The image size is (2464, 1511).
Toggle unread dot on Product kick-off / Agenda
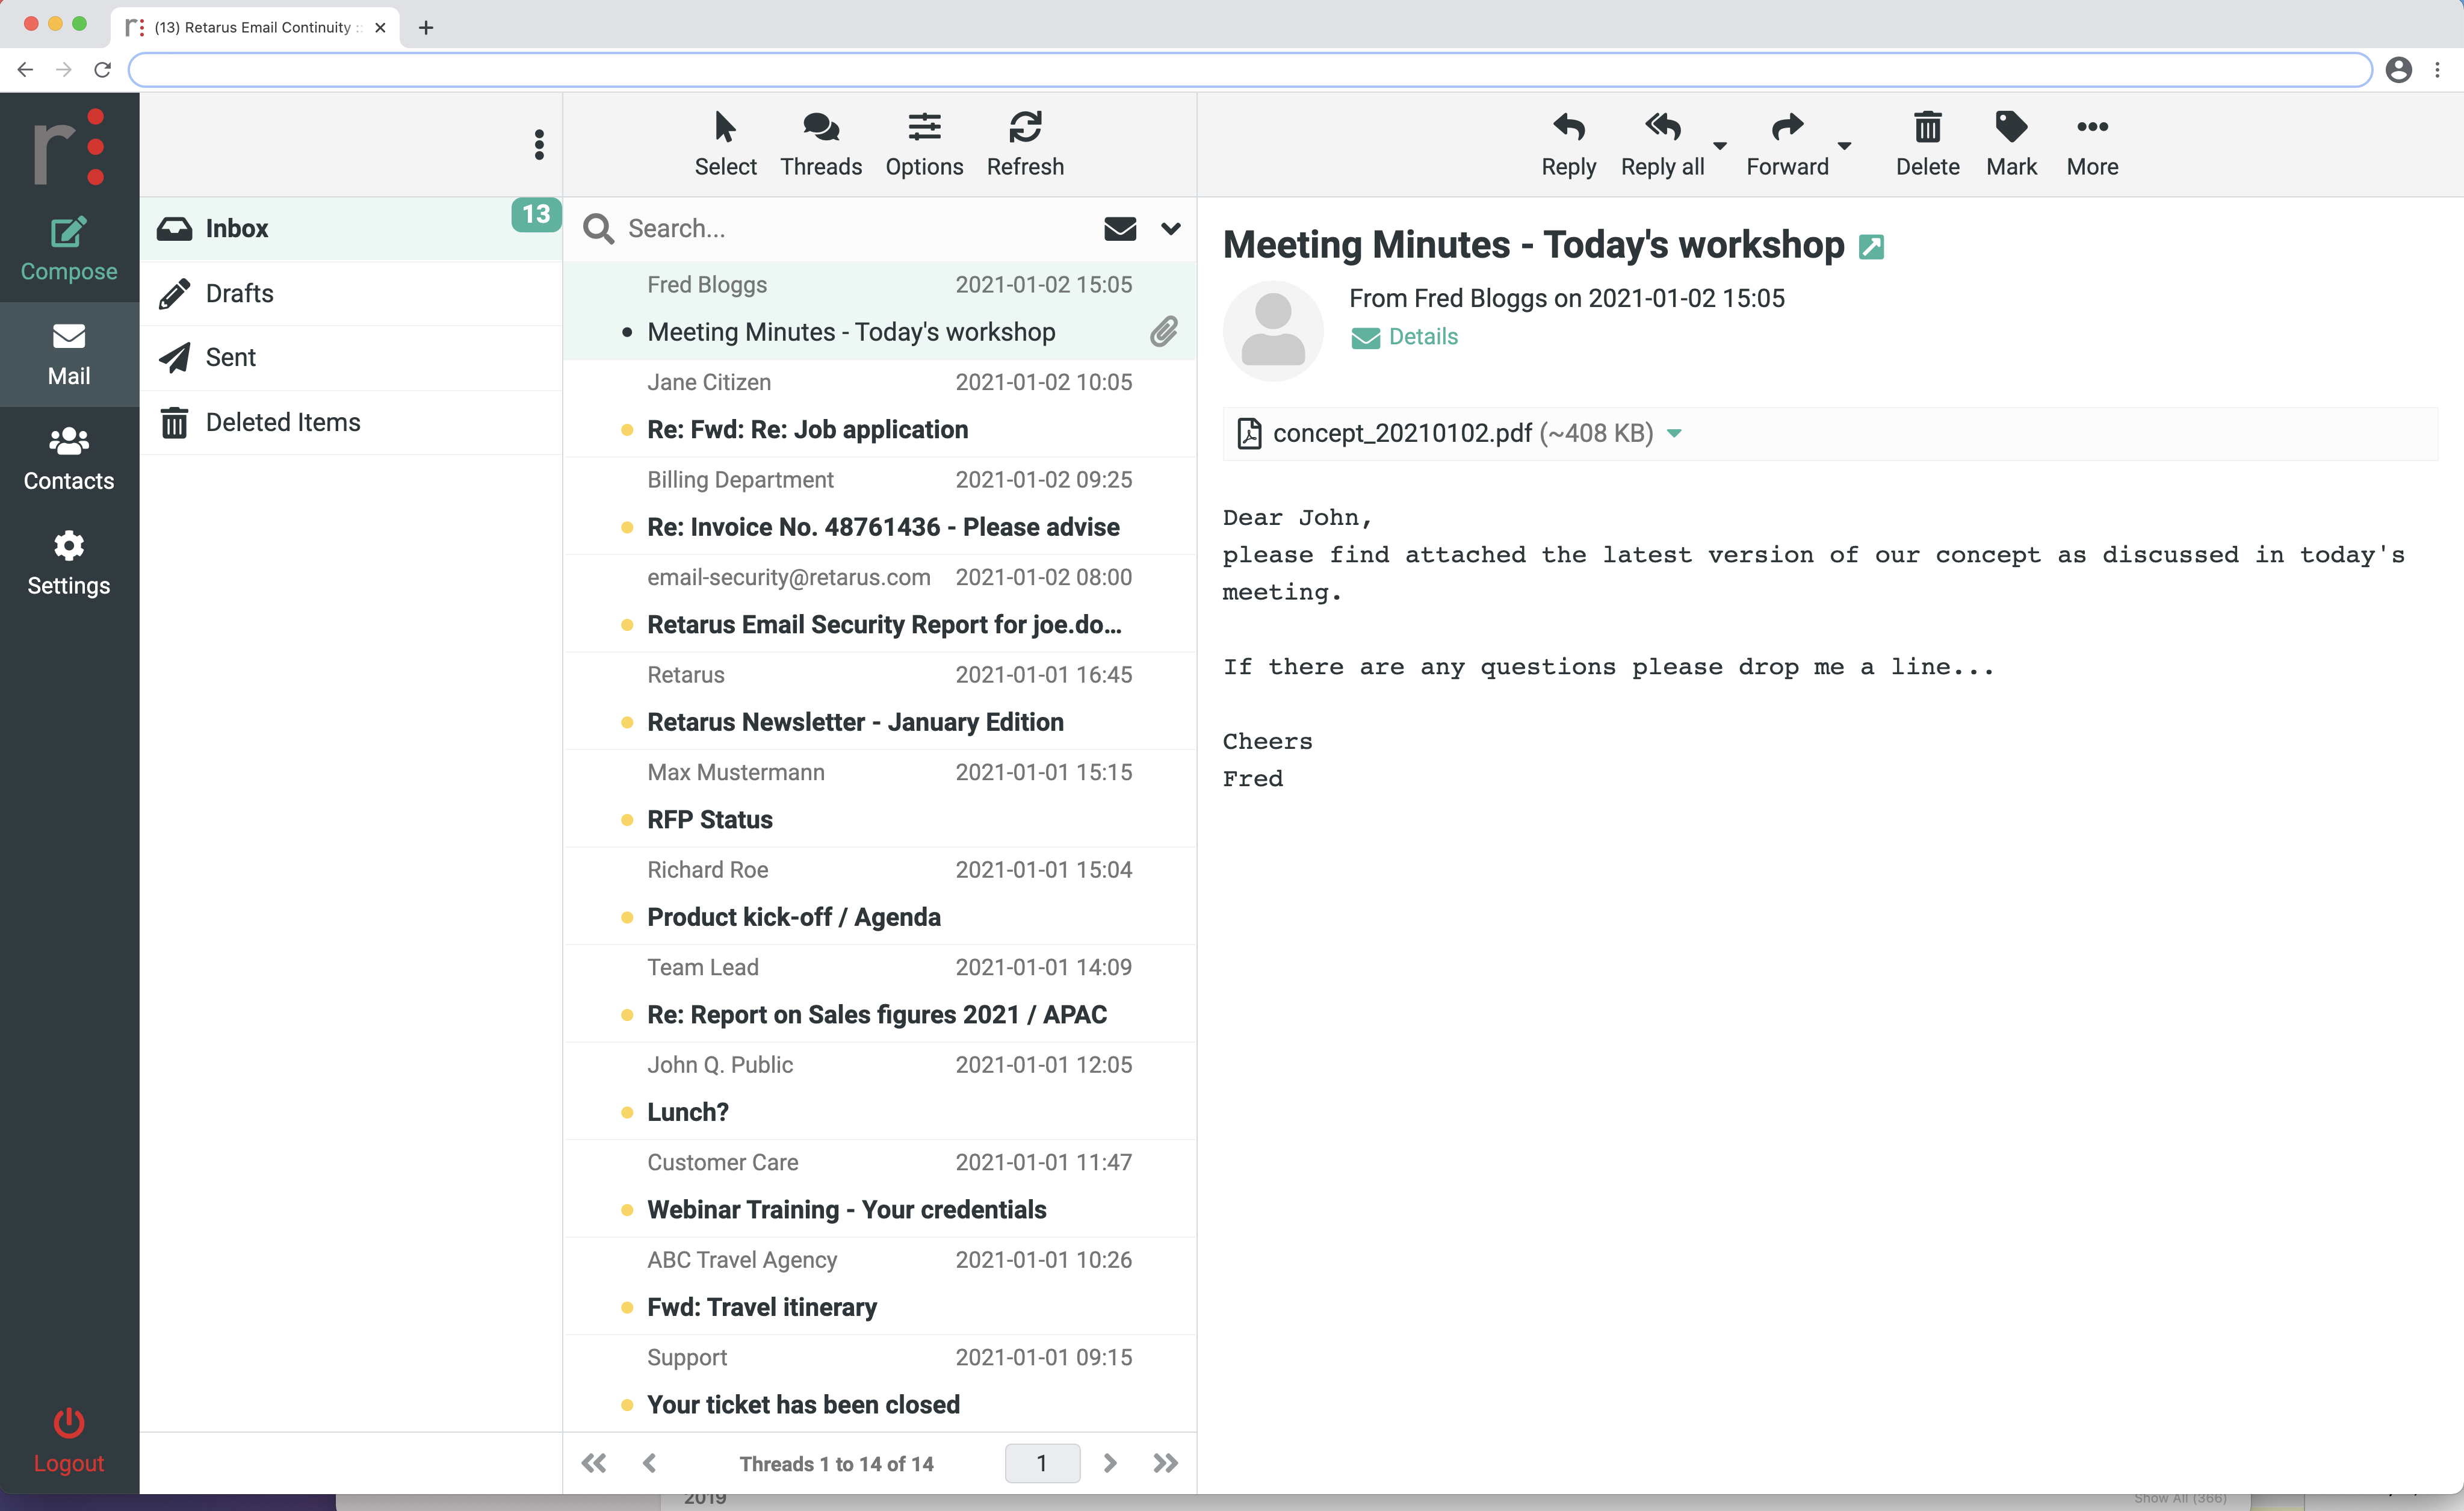click(626, 917)
